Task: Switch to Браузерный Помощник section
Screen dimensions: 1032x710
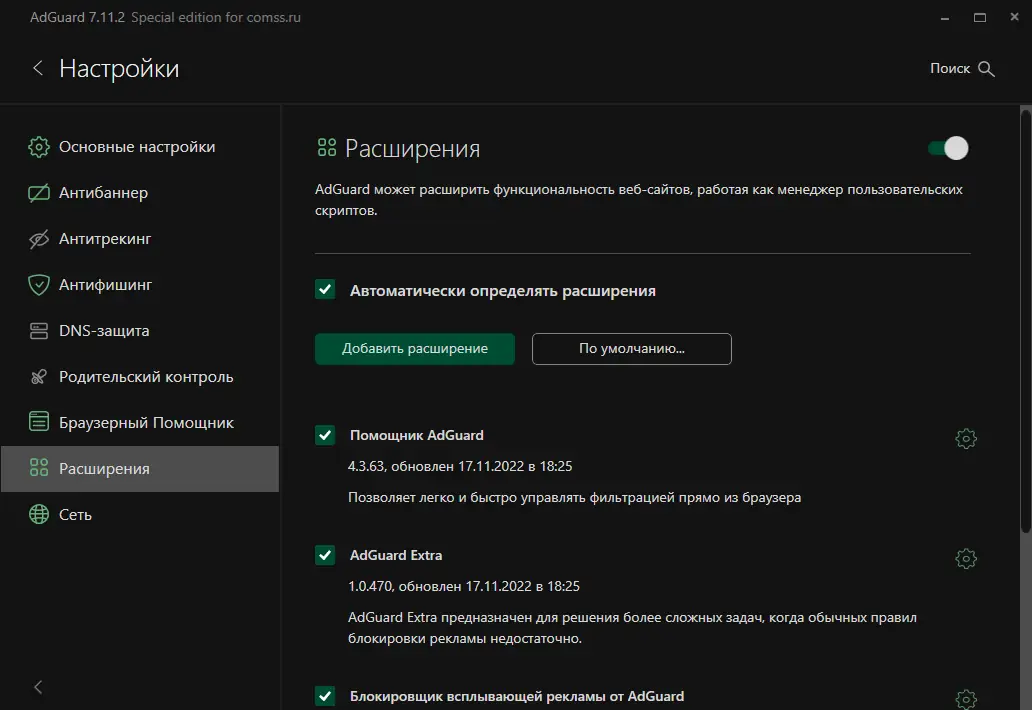Action: (146, 423)
